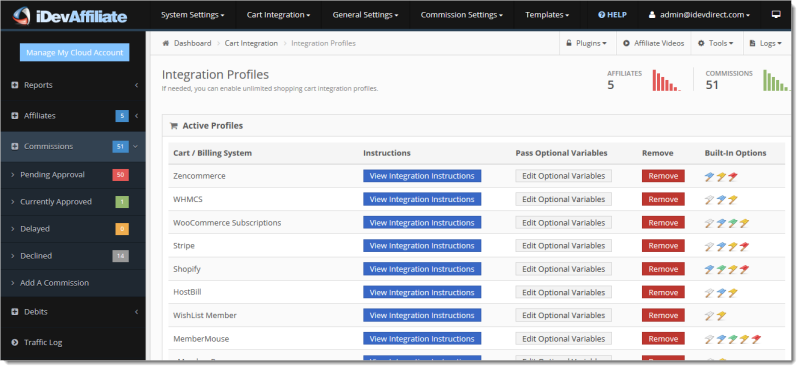Open the Tools dropdown
Image resolution: width=800 pixels, height=369 pixels.
point(716,43)
